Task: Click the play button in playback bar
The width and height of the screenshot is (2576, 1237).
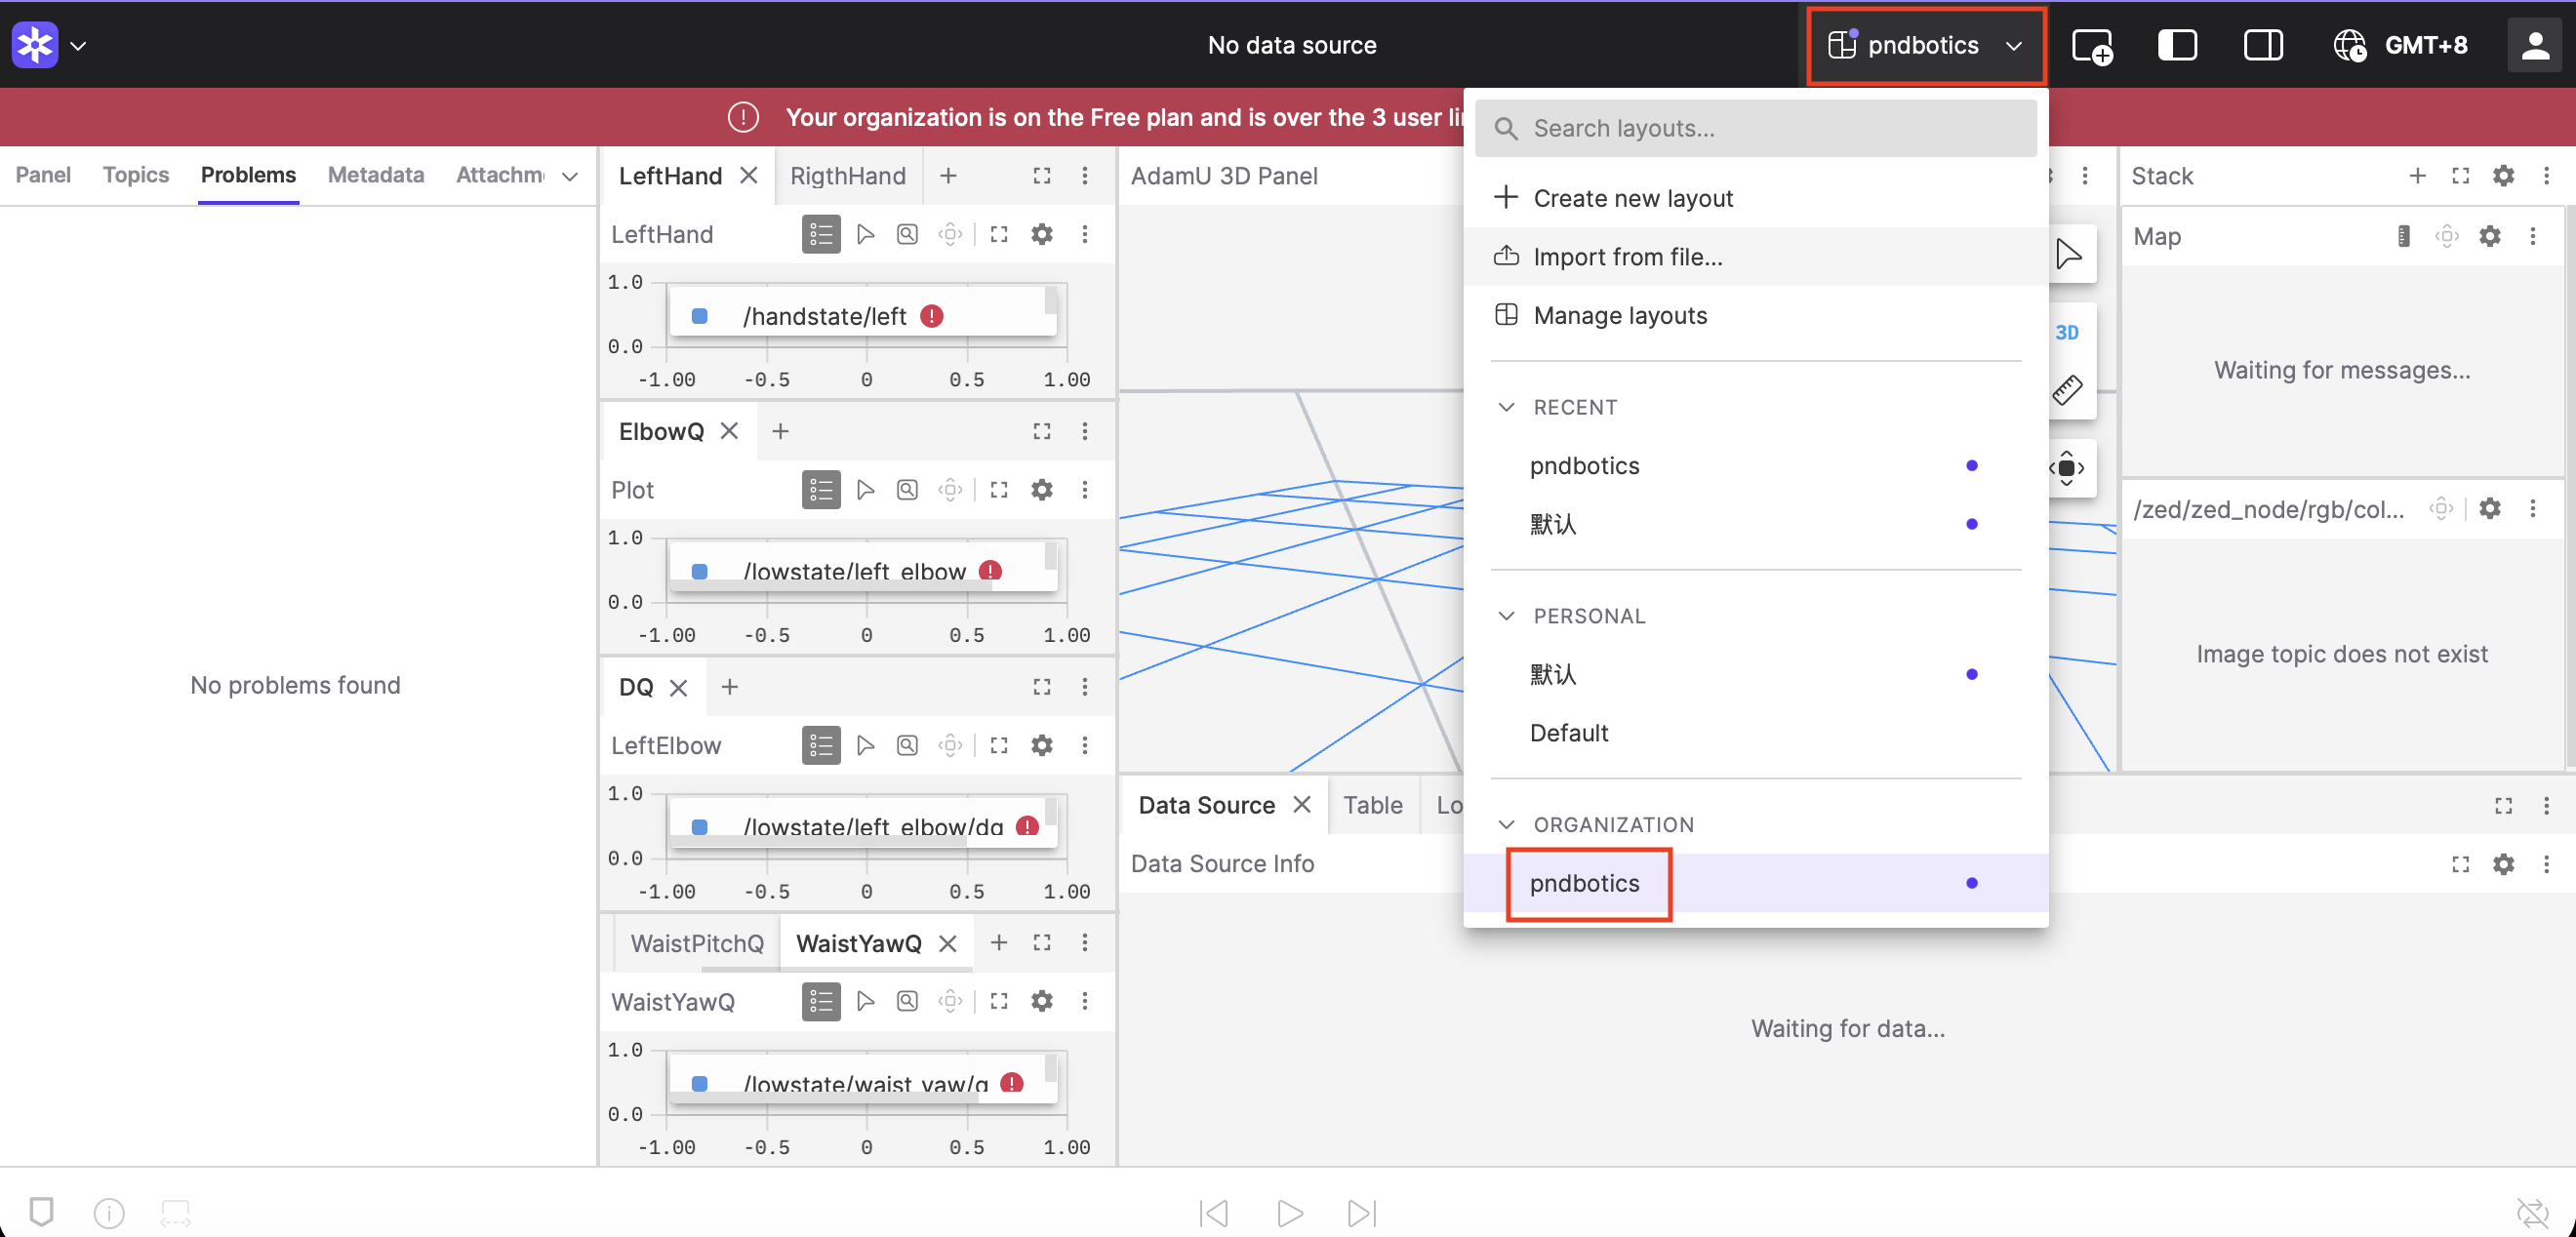Action: pos(1290,1213)
